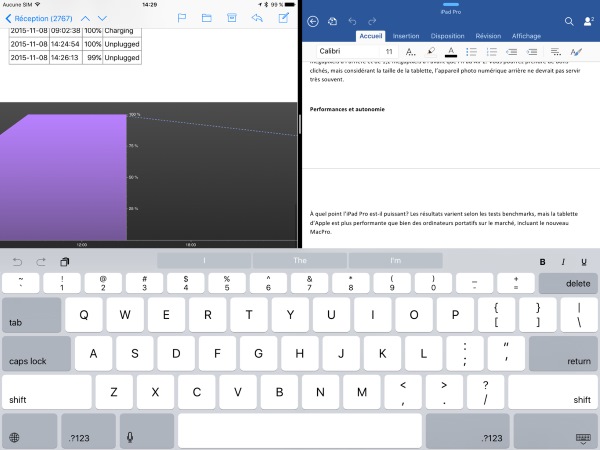Screen dimensions: 600x450
Task: Increase paragraph indent
Action: 532,52
